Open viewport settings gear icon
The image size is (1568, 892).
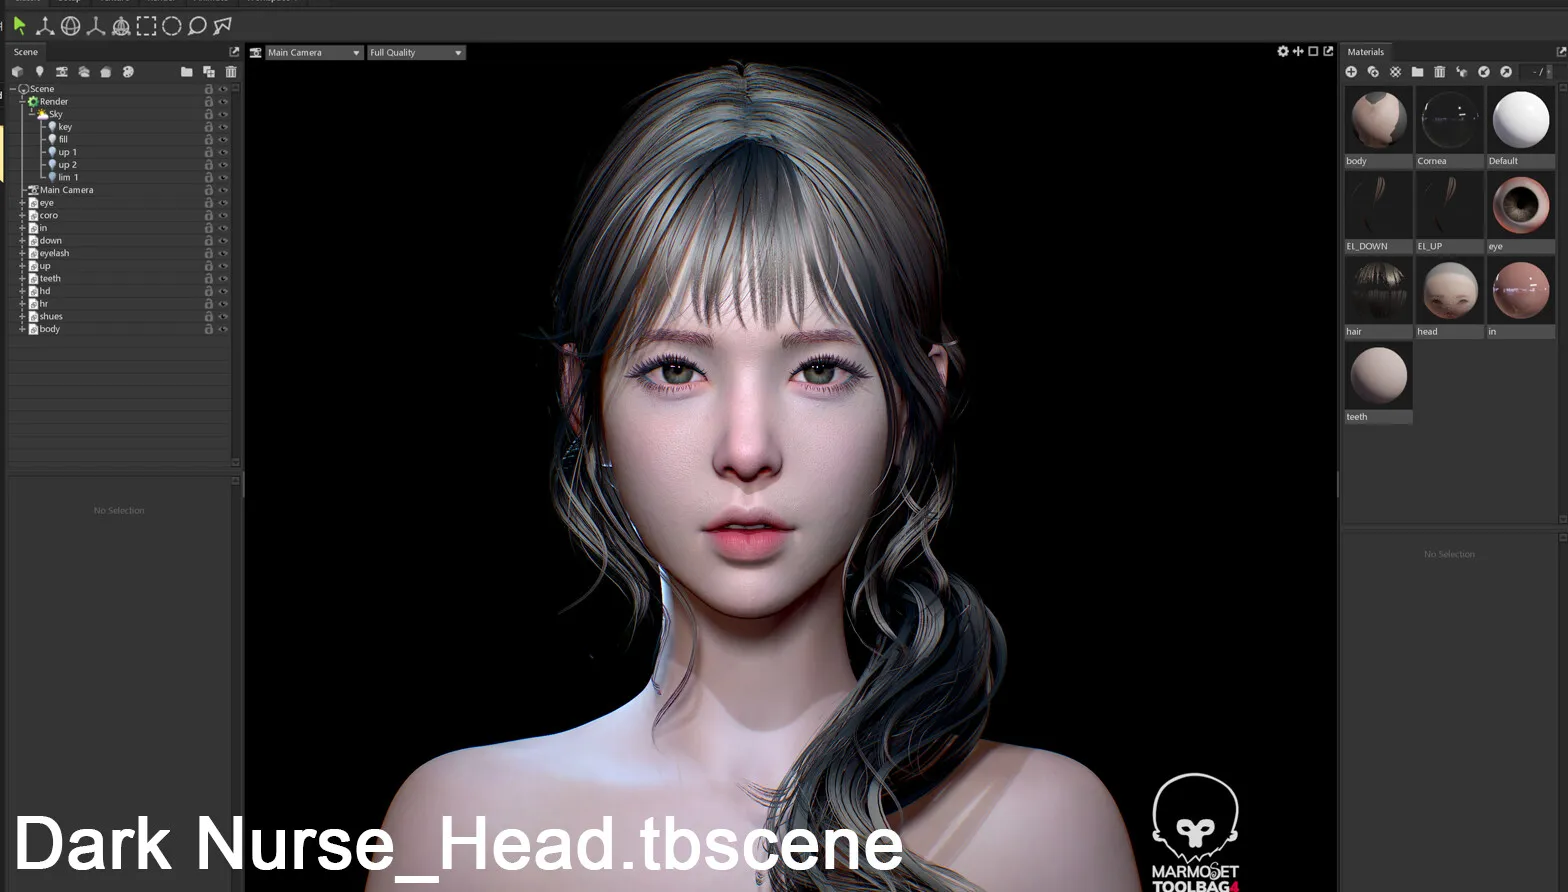point(1283,52)
